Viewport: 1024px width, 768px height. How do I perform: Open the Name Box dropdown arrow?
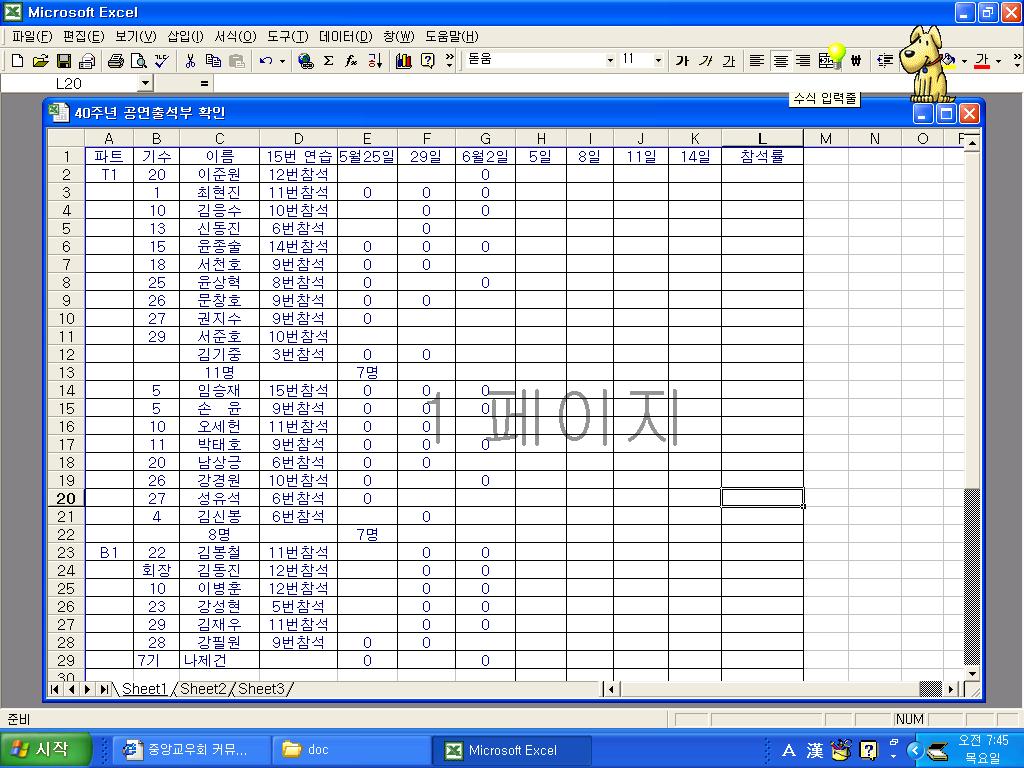[145, 84]
